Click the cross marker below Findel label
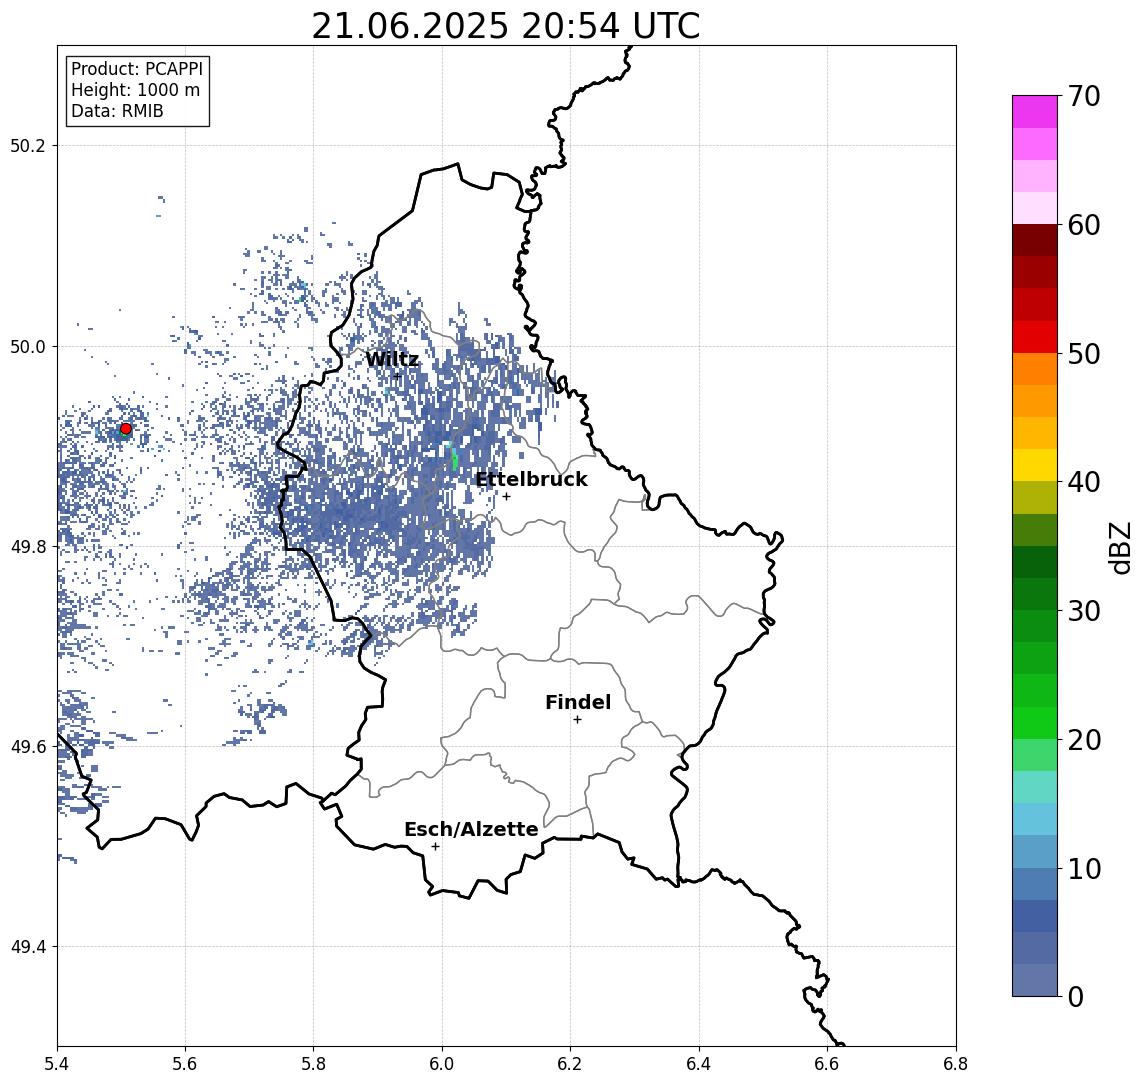 (577, 720)
